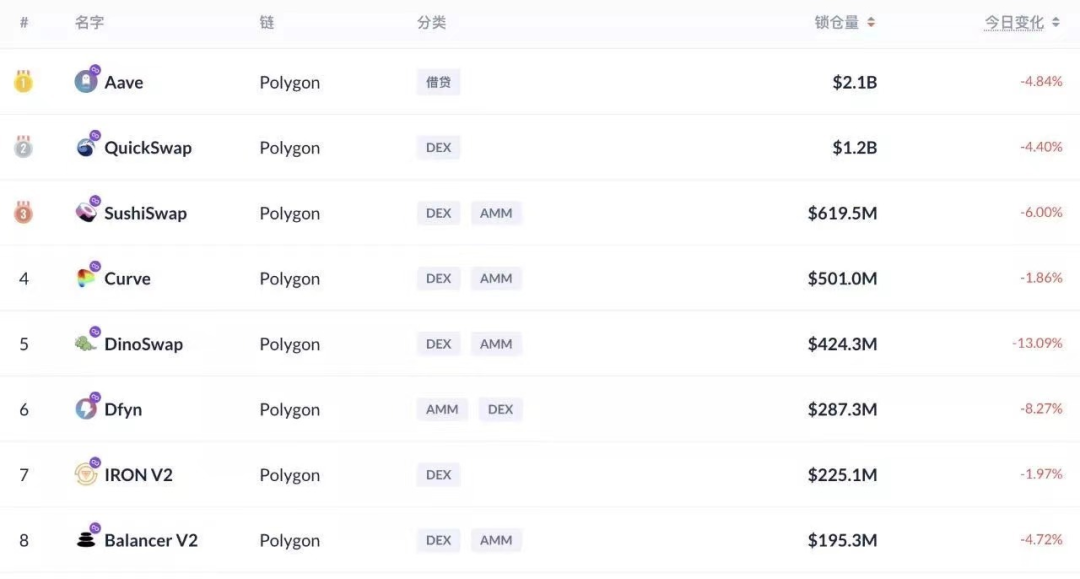Click the bronze third-place medal icon
Viewport: 1080px width, 579px height.
[23, 212]
